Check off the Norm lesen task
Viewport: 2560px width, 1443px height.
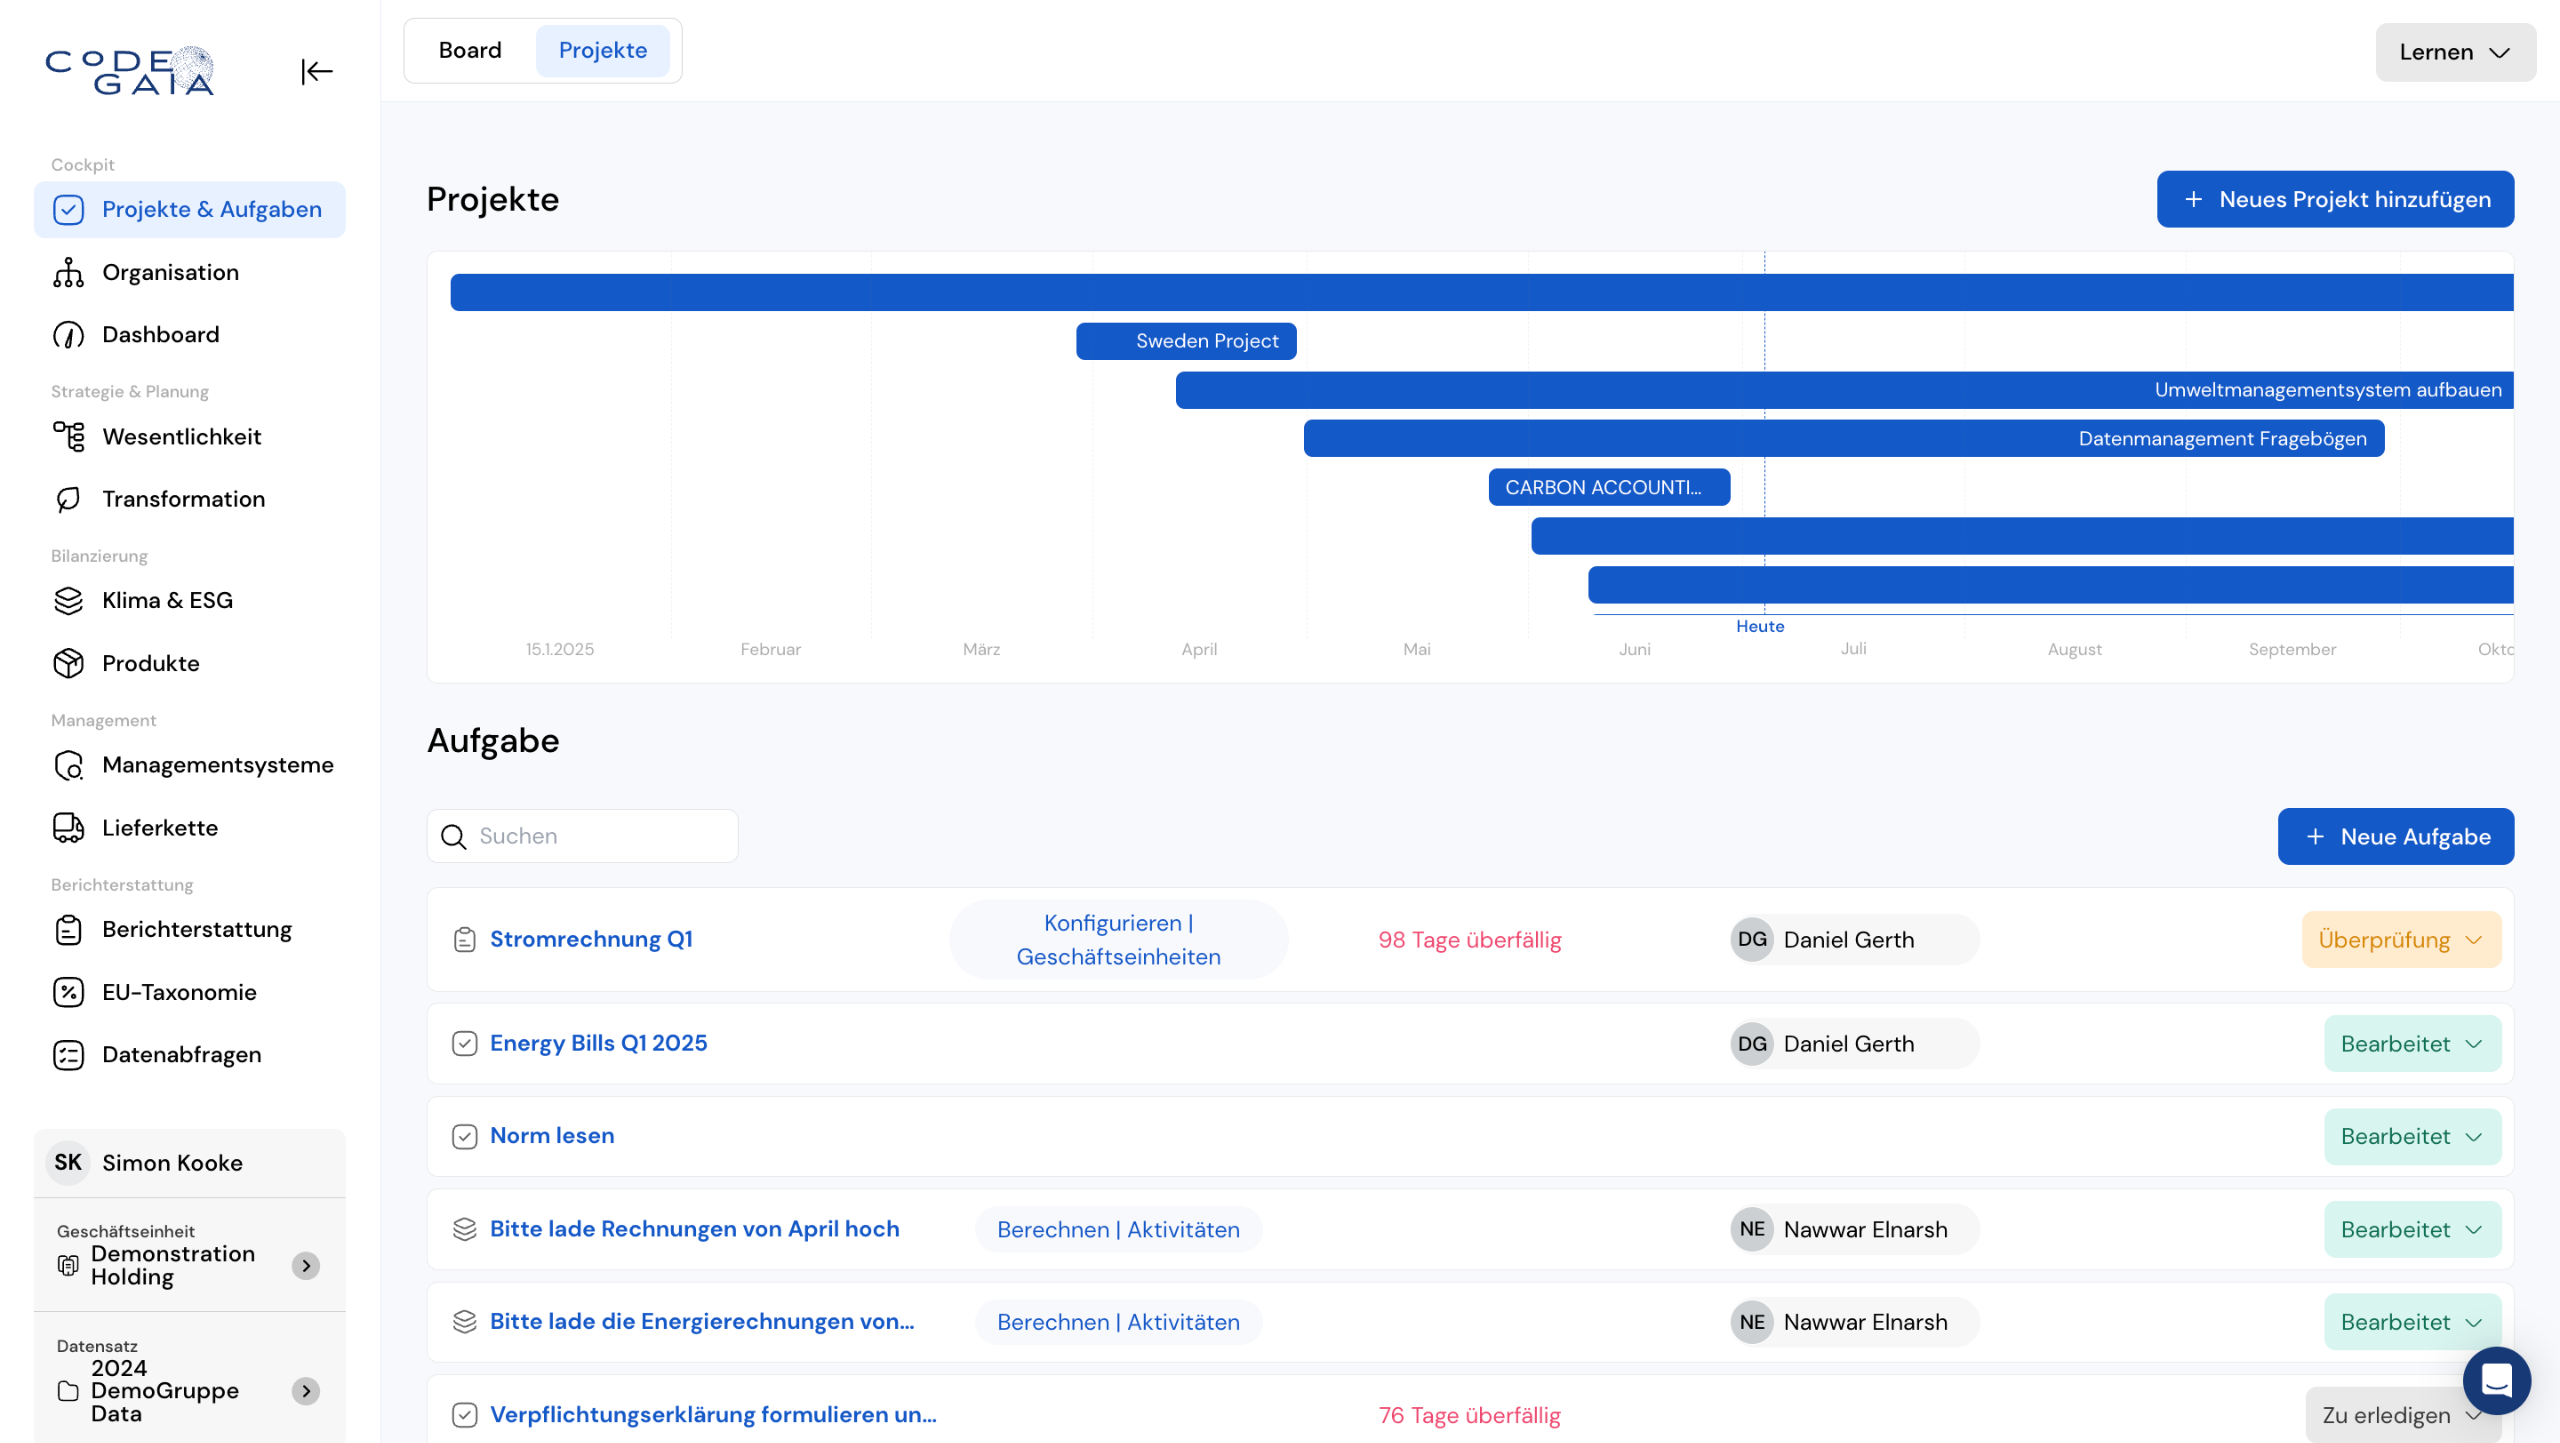pos(464,1136)
